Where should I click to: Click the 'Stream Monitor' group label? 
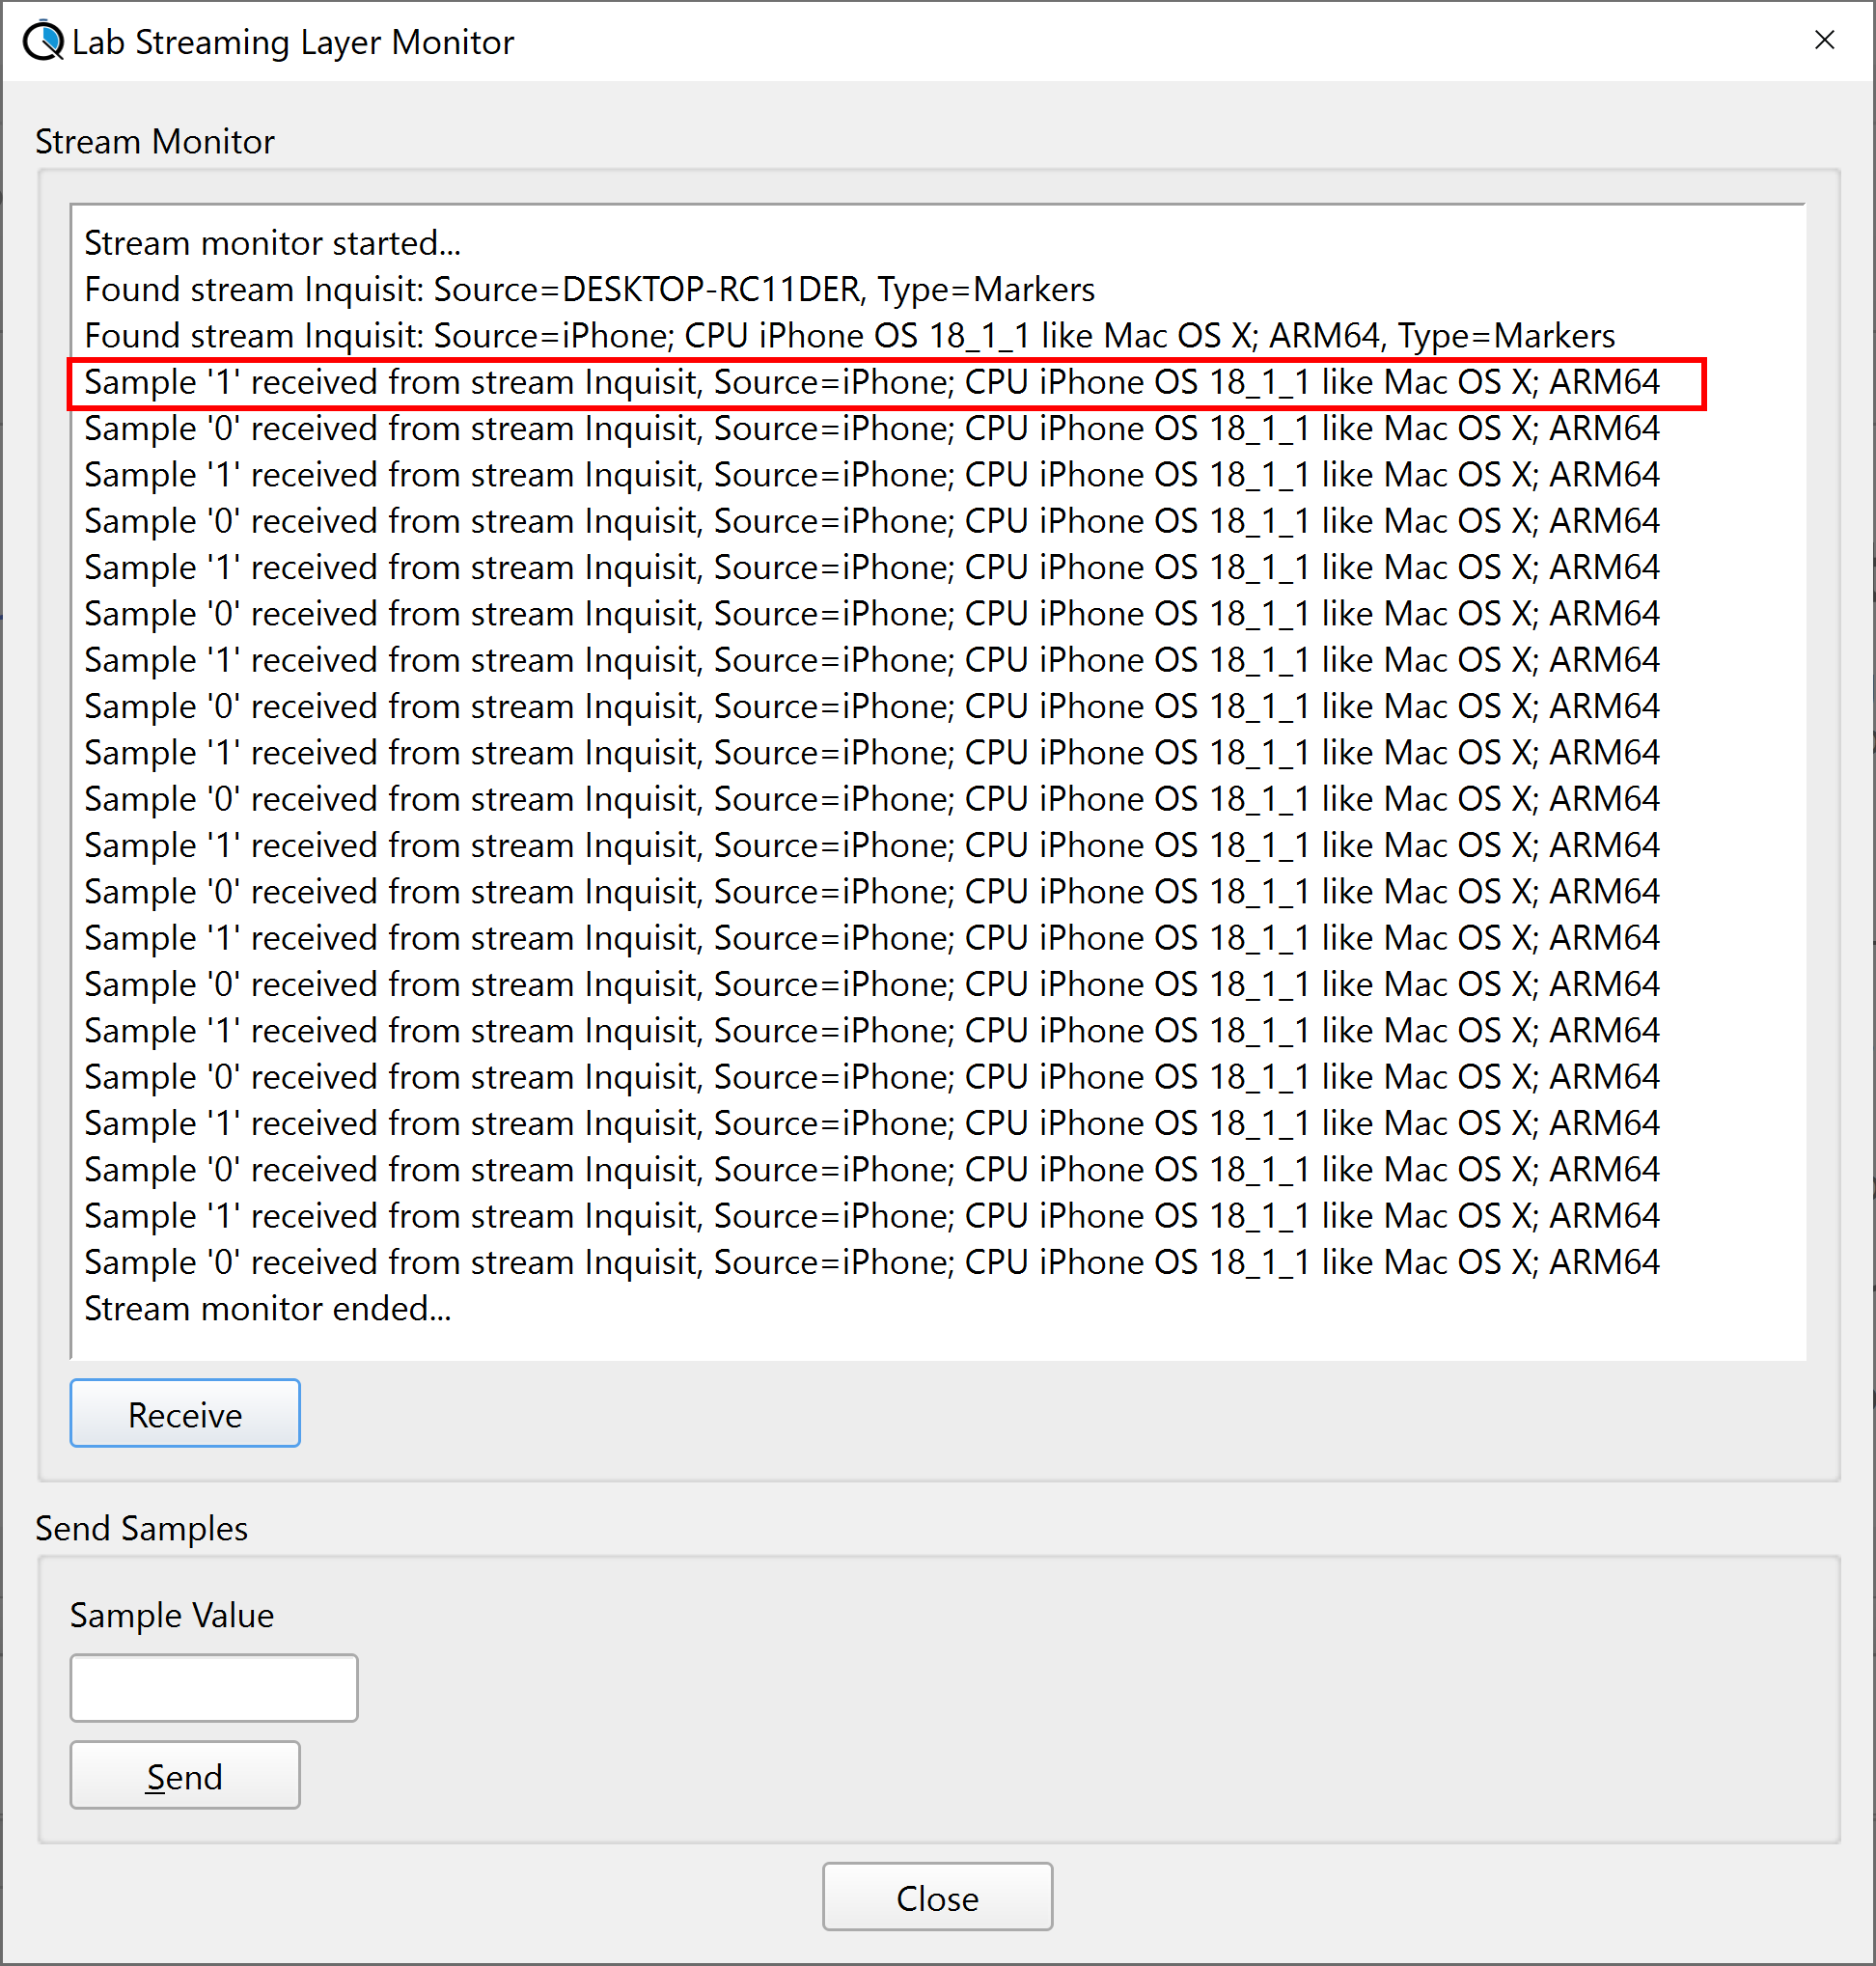click(x=155, y=142)
